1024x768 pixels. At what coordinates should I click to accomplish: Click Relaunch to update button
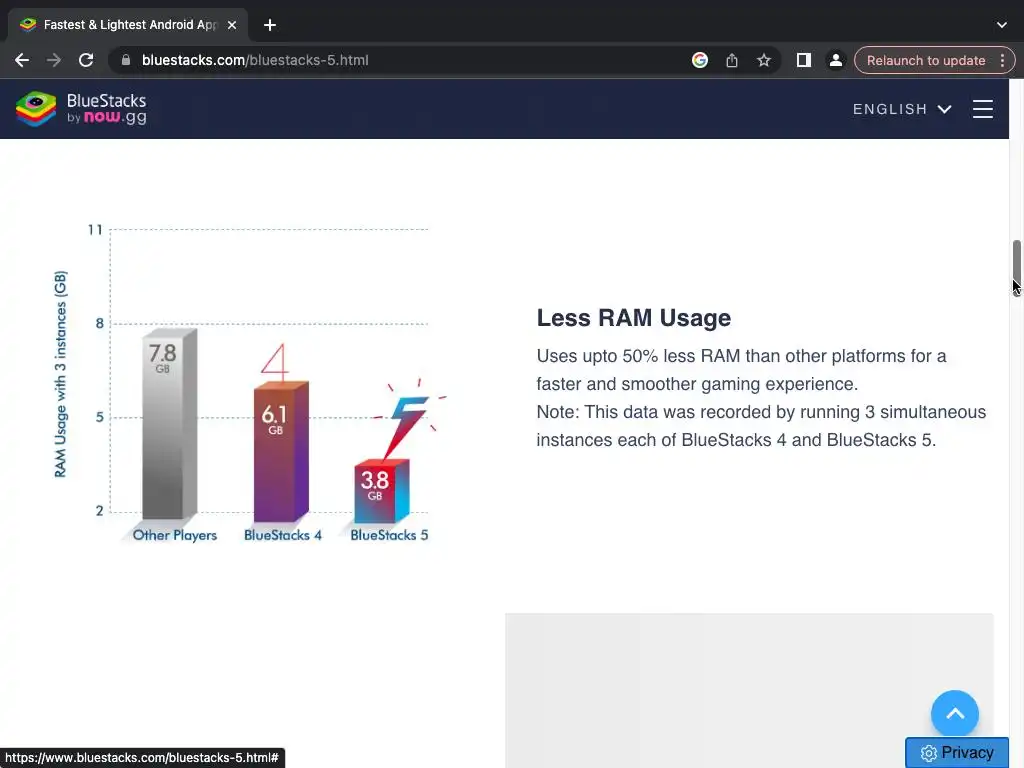925,60
